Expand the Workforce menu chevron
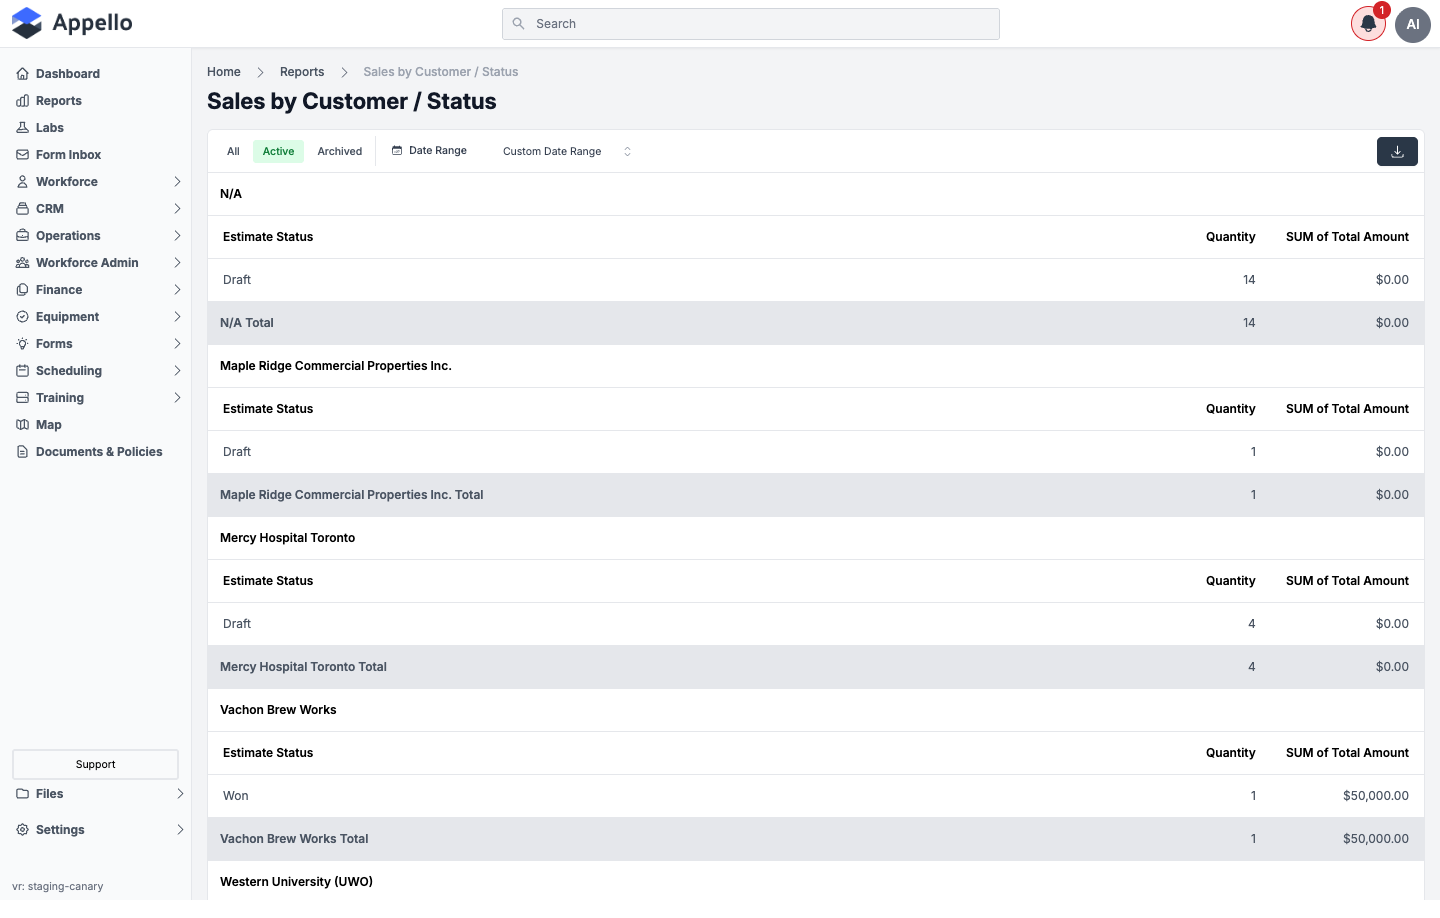1440x918 pixels. point(177,182)
